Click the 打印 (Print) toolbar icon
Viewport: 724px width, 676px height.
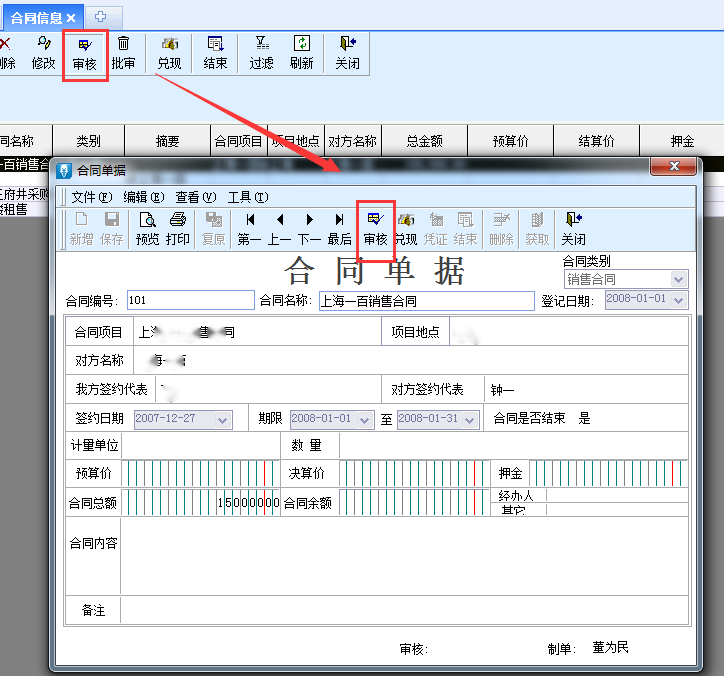[178, 228]
